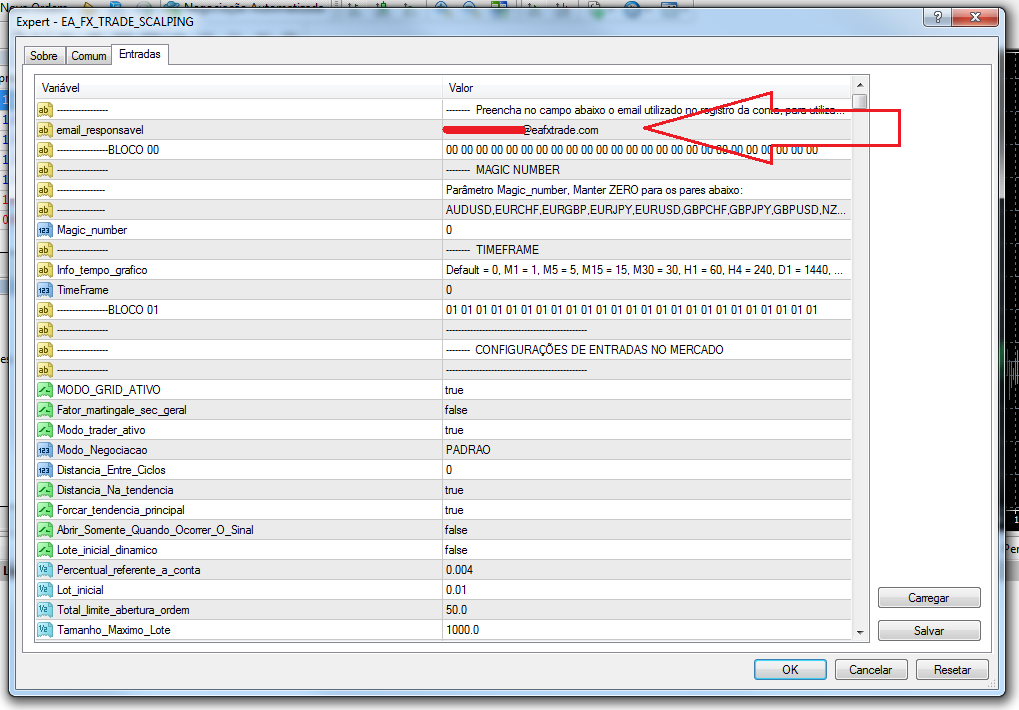Screen dimensions: 1019x710
Task: Click the boolean icon beside MODO_GRID_ATIVO
Action: (x=44, y=390)
